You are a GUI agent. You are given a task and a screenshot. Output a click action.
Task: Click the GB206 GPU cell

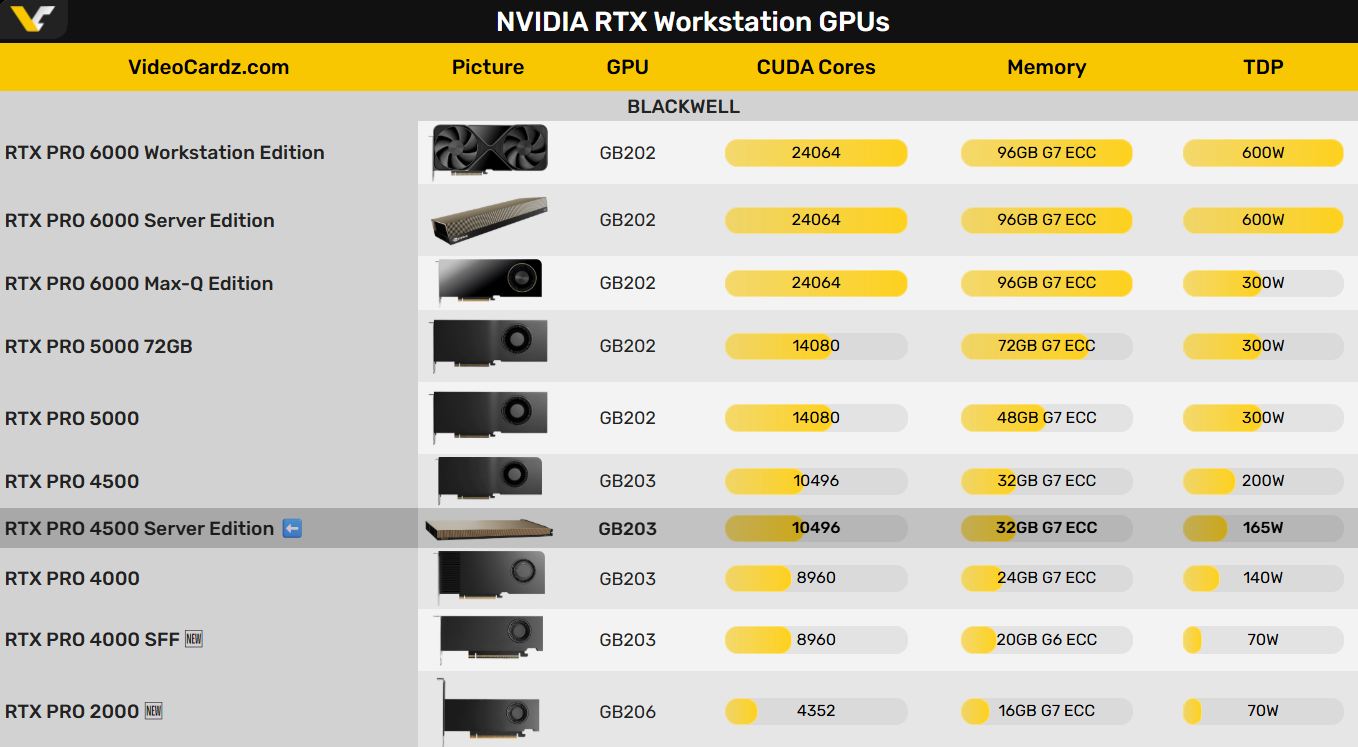627,712
